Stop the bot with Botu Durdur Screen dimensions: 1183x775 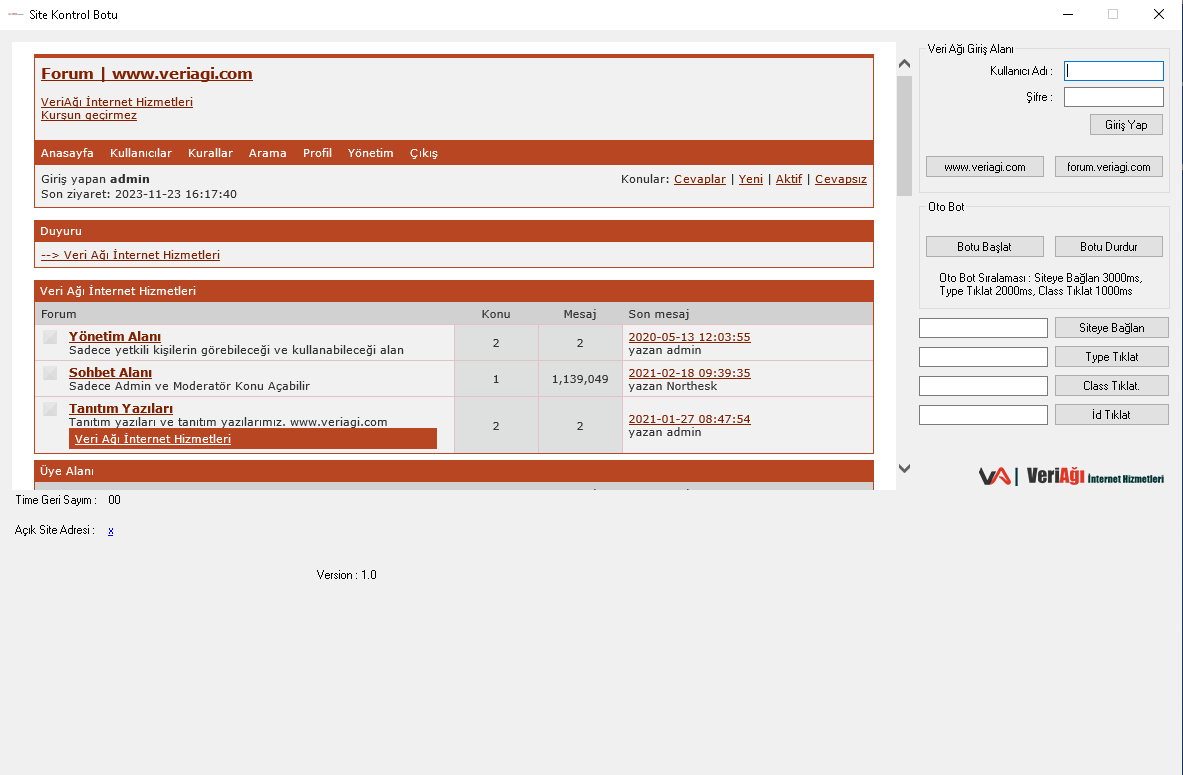pos(1108,247)
